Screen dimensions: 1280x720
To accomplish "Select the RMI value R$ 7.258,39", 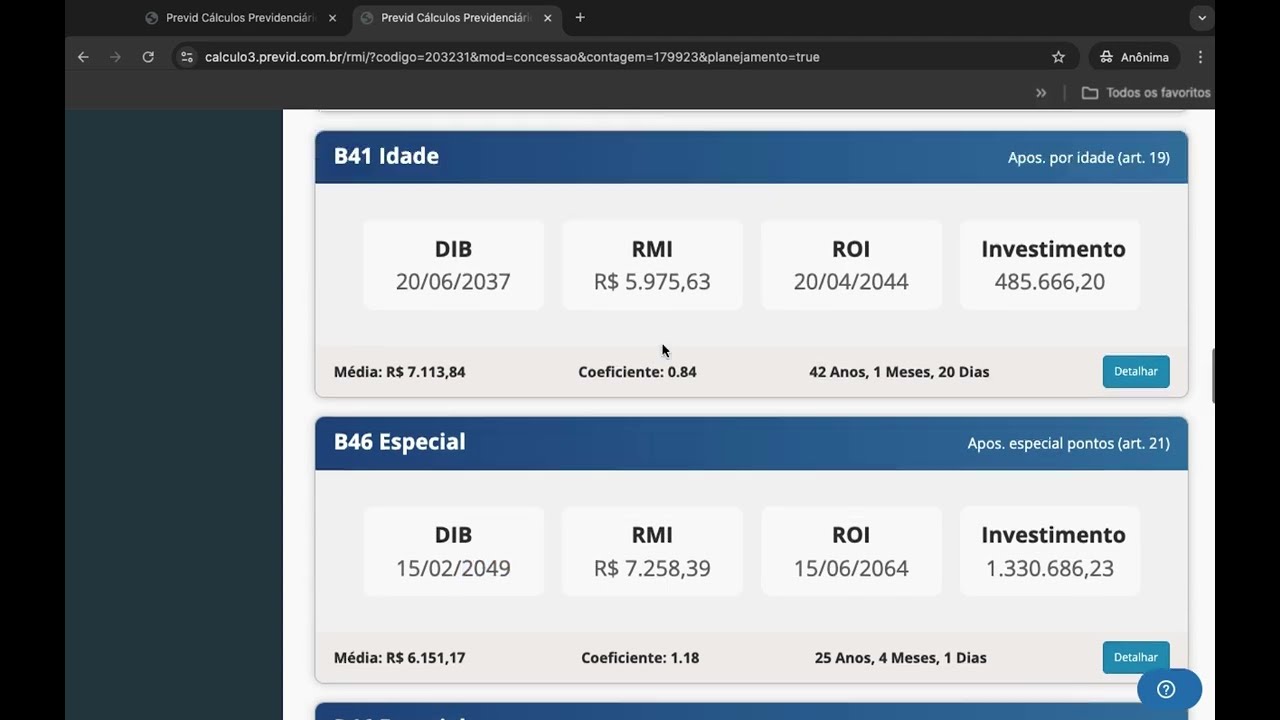I will point(652,568).
